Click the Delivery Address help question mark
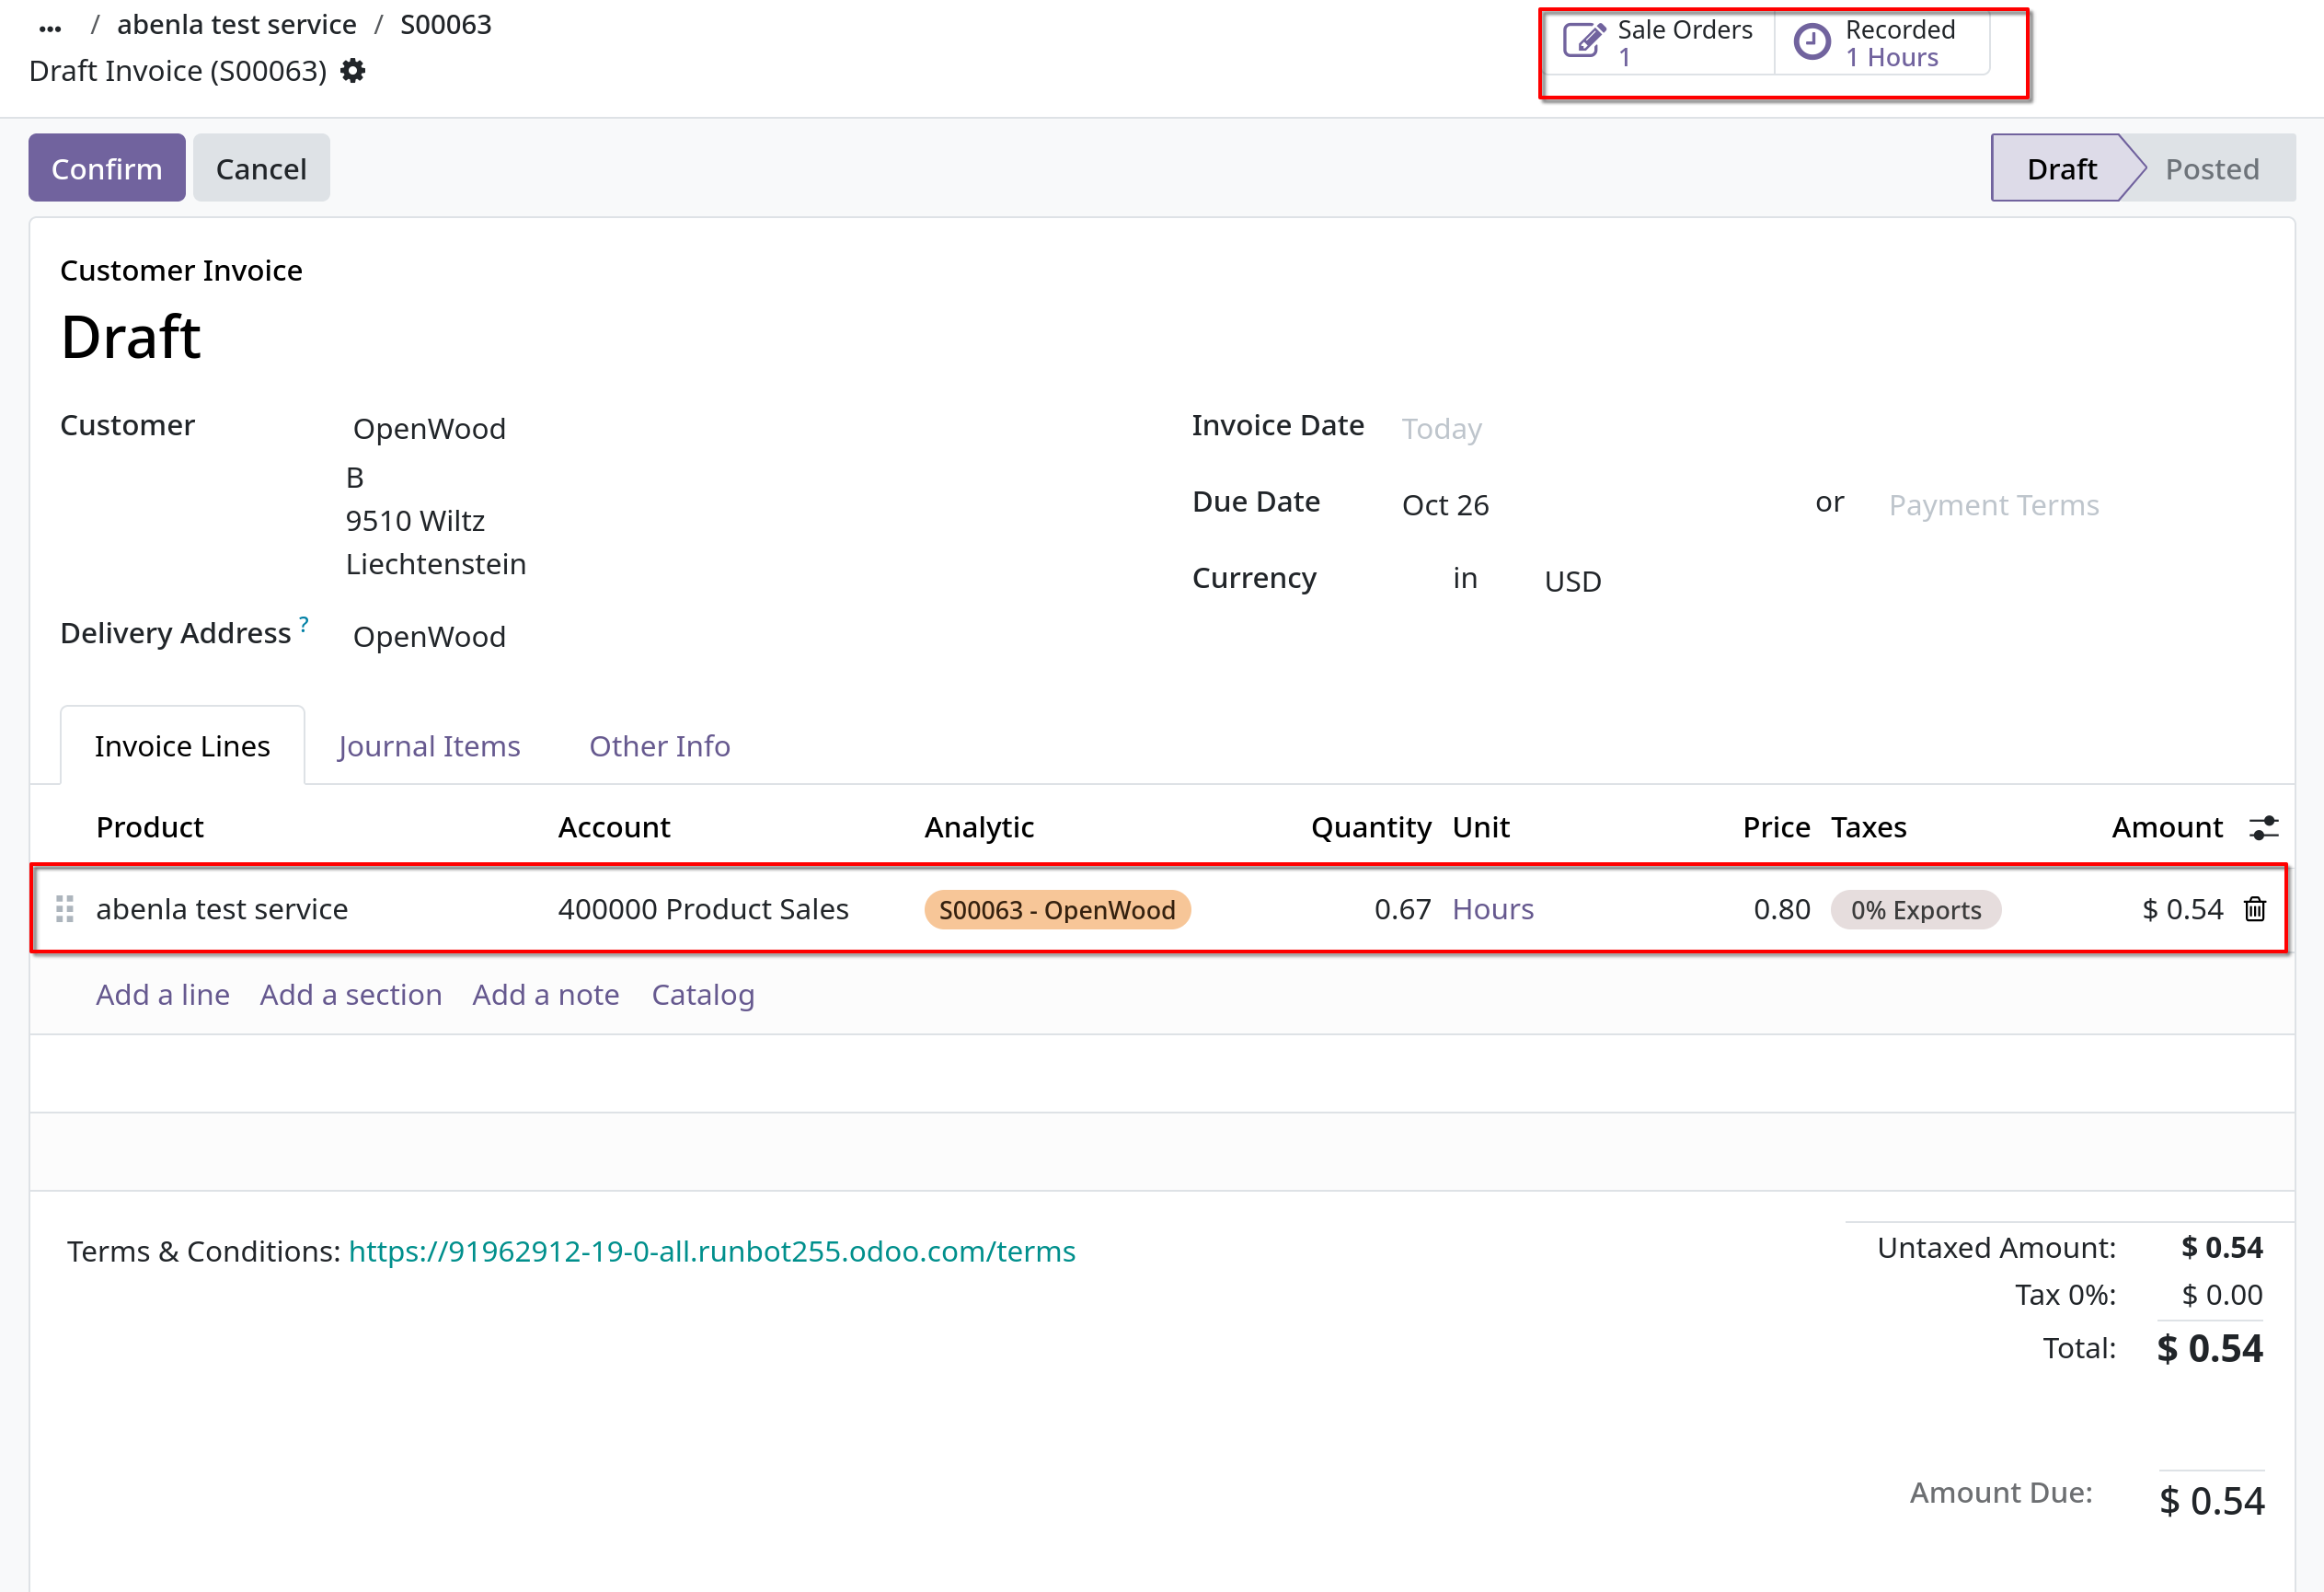This screenshot has width=2324, height=1592. click(304, 624)
